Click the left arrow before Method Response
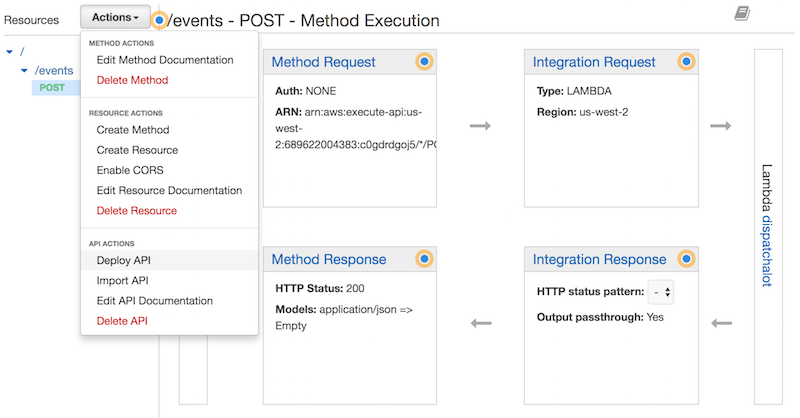Viewport: 800px width, 418px height. (480, 323)
